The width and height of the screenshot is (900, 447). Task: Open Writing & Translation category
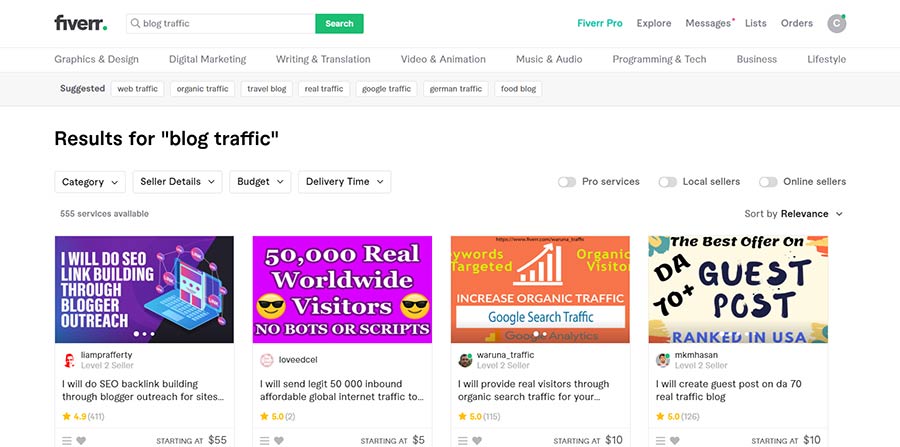[323, 59]
